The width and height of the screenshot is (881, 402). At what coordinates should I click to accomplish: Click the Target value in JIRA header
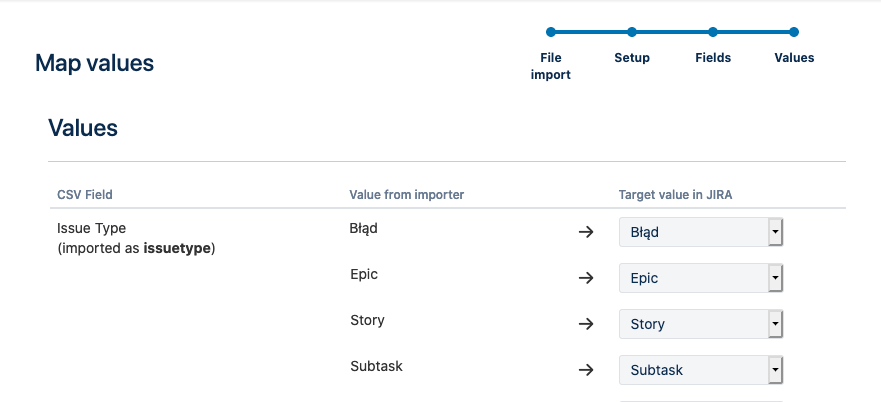click(675, 195)
